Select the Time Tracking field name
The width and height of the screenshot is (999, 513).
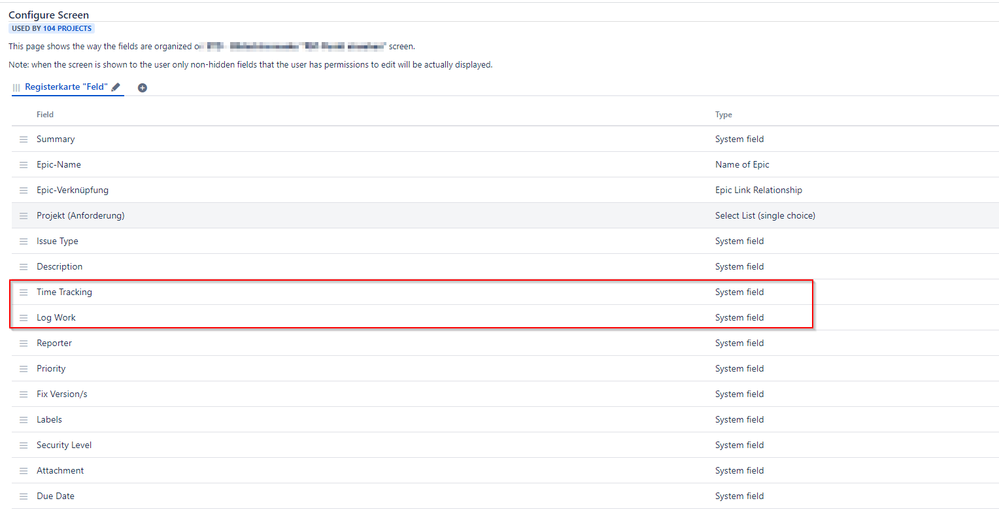[x=64, y=292]
